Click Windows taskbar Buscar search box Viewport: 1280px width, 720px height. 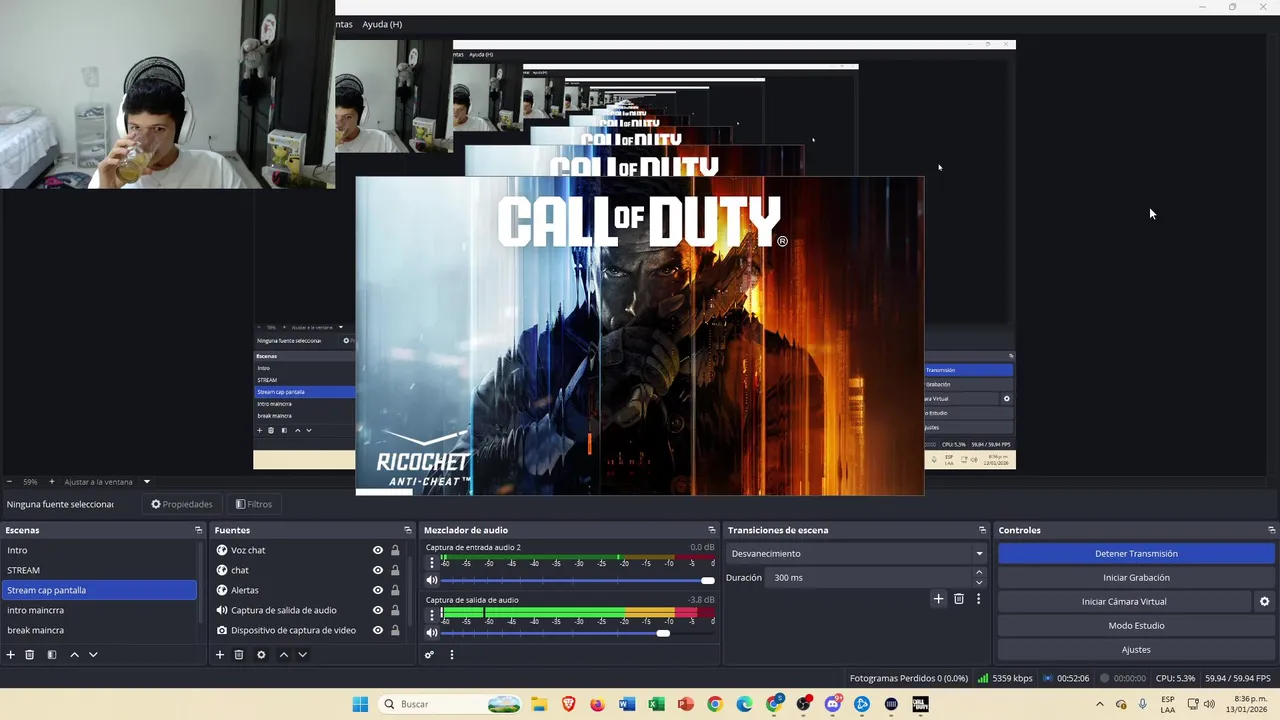point(451,704)
